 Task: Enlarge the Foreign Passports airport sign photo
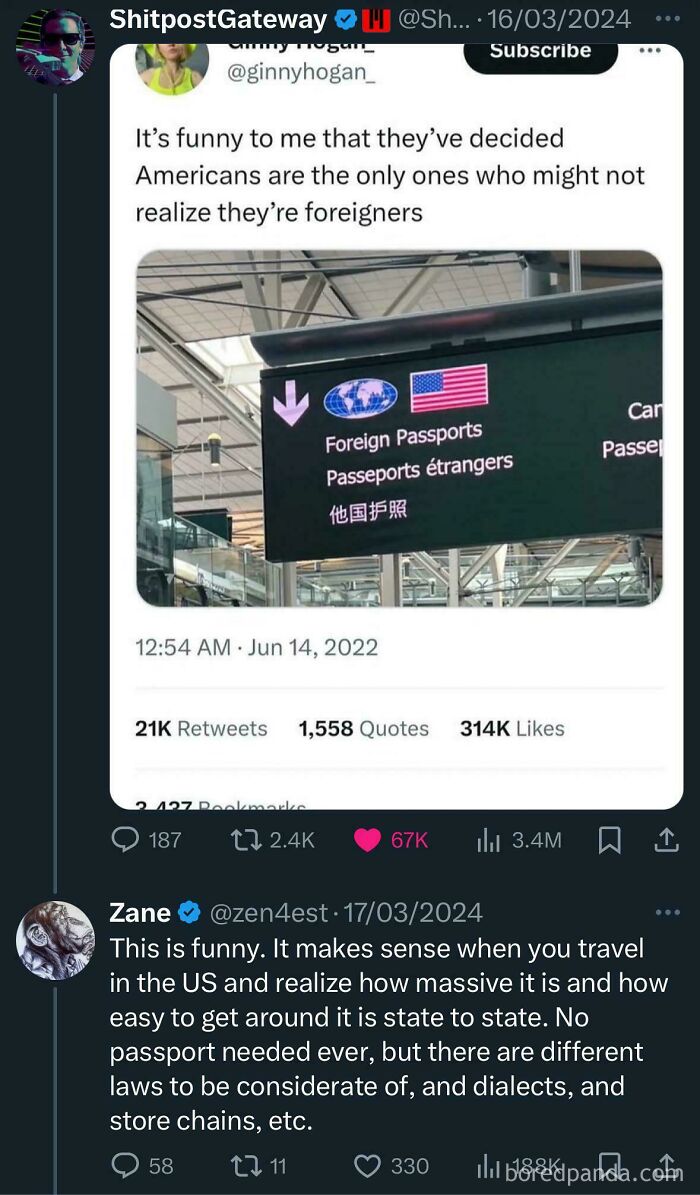click(x=399, y=428)
